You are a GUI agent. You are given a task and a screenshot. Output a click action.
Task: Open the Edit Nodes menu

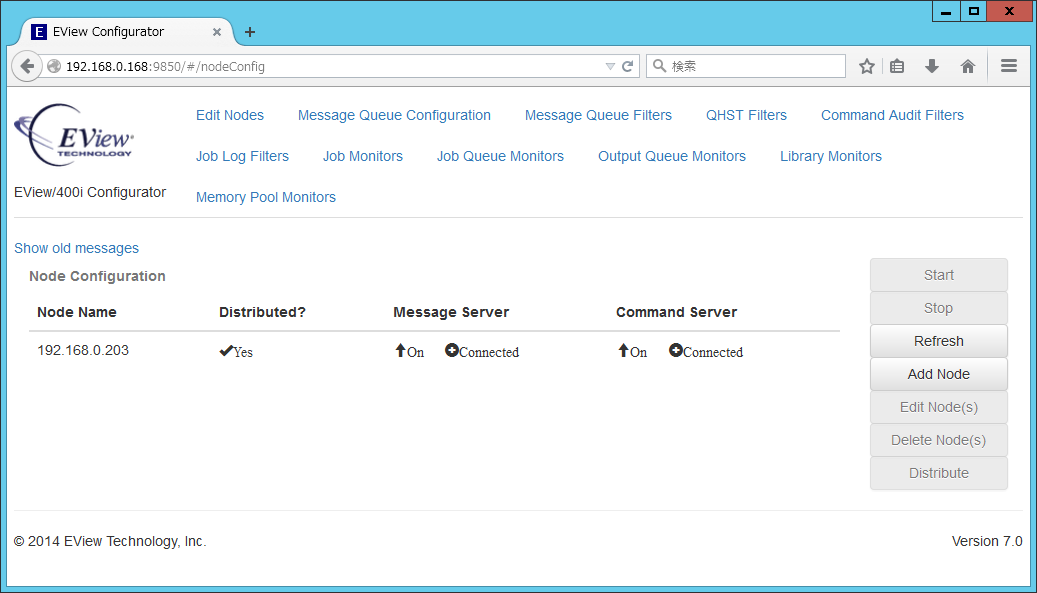click(230, 115)
